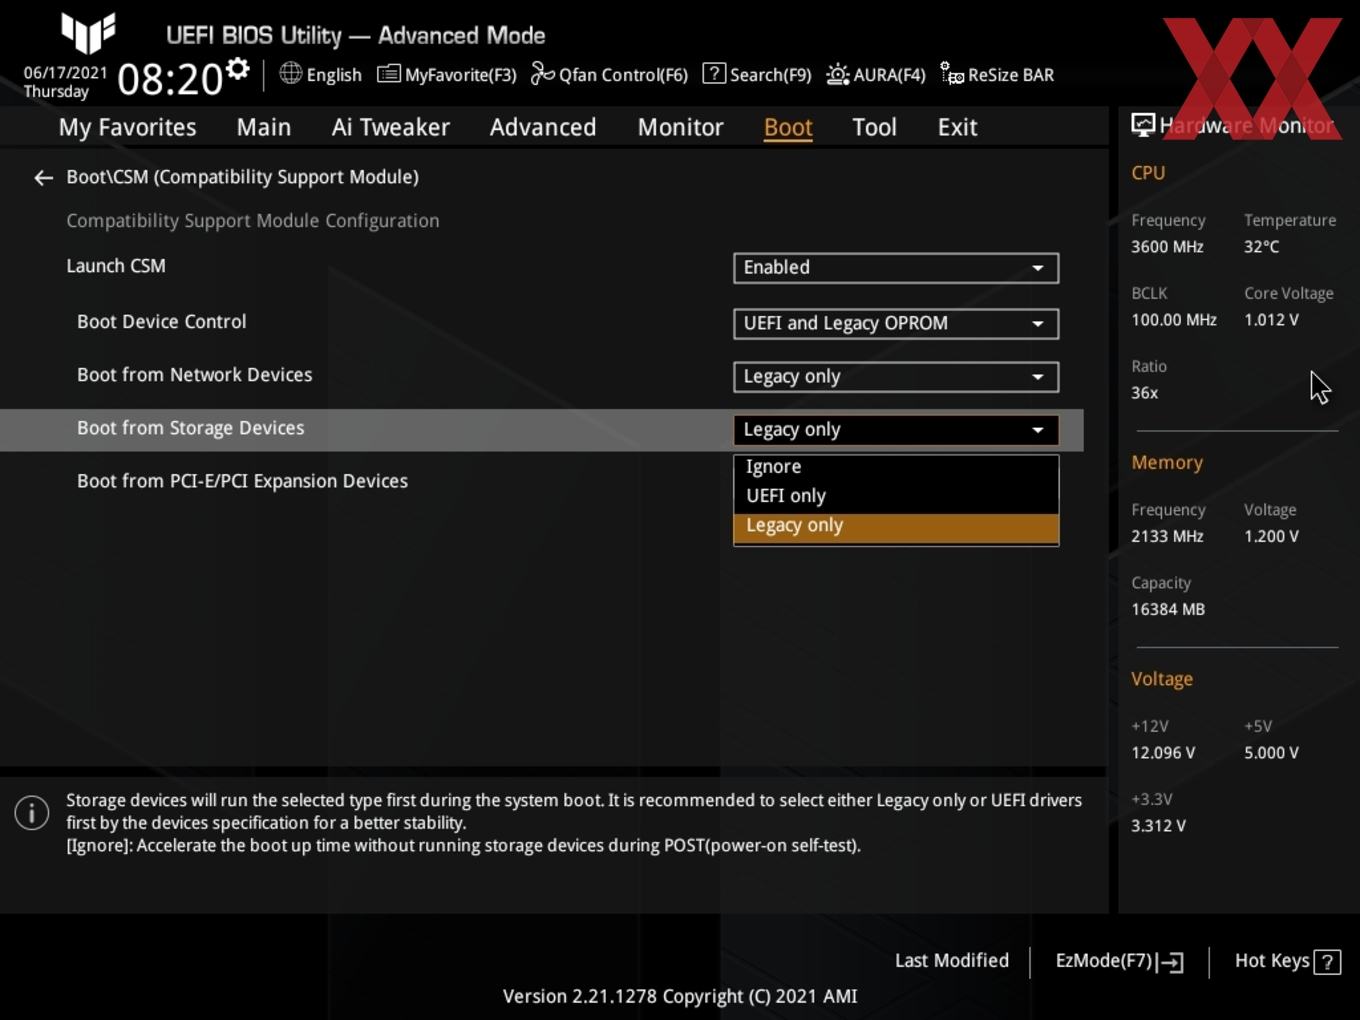1360x1020 pixels.
Task: Select Ignore option in dropdown list
Action: [896, 467]
